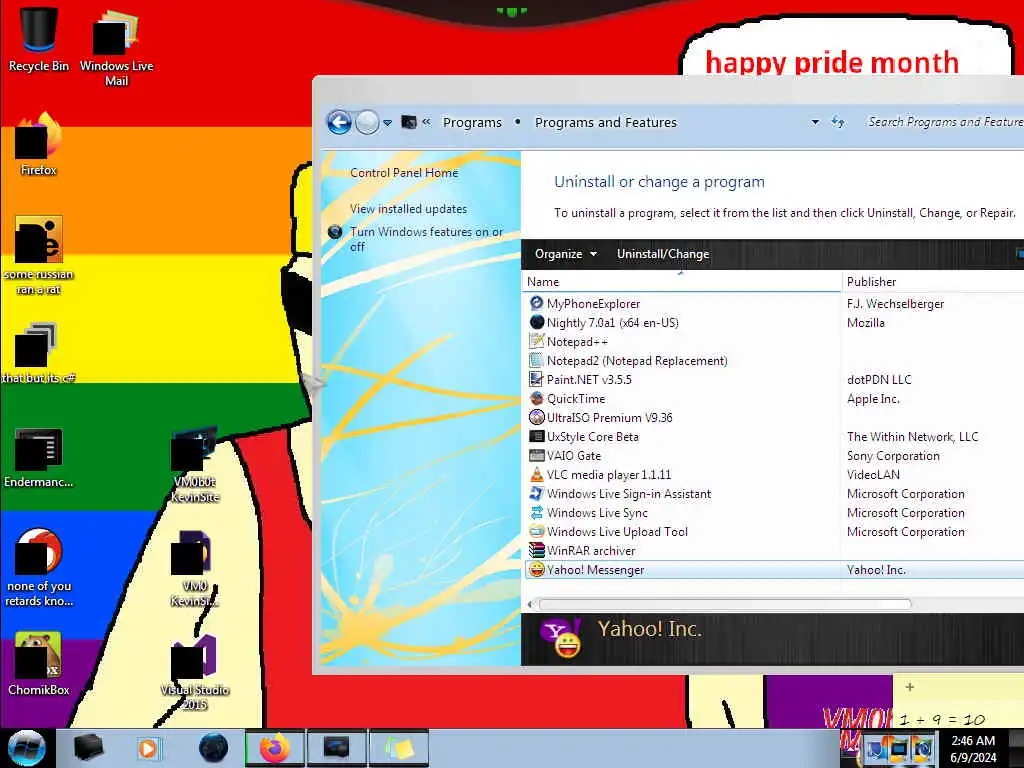Screen dimensions: 1024x768
Task: Click in the Search Programs and Features box
Action: [x=944, y=121]
